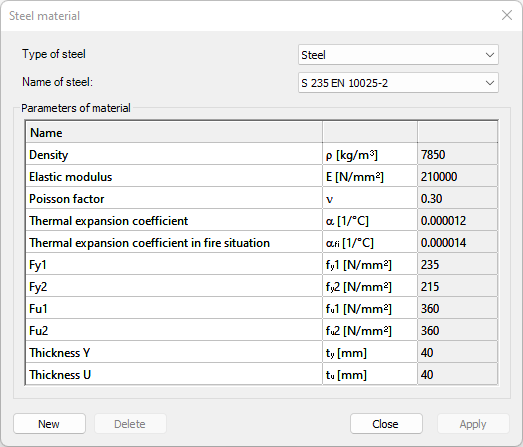Select the Fy2 value 215 cell
The height and width of the screenshot is (447, 523).
tap(457, 287)
